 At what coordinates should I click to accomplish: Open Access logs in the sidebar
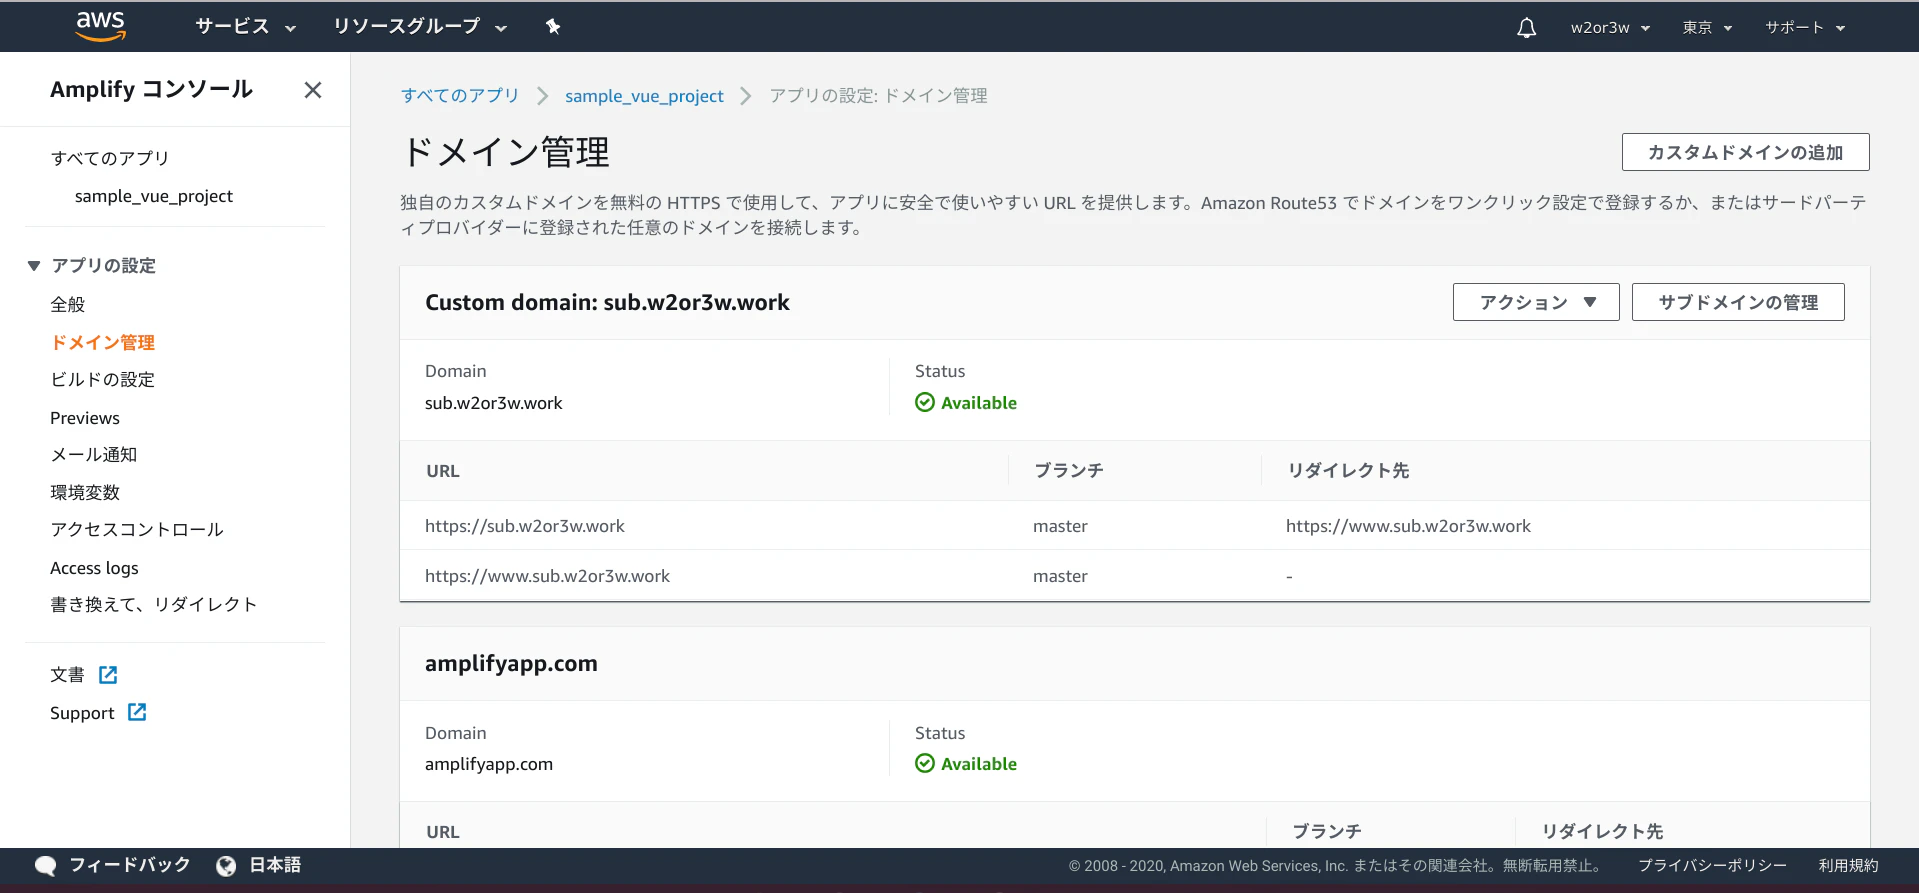[x=94, y=568]
